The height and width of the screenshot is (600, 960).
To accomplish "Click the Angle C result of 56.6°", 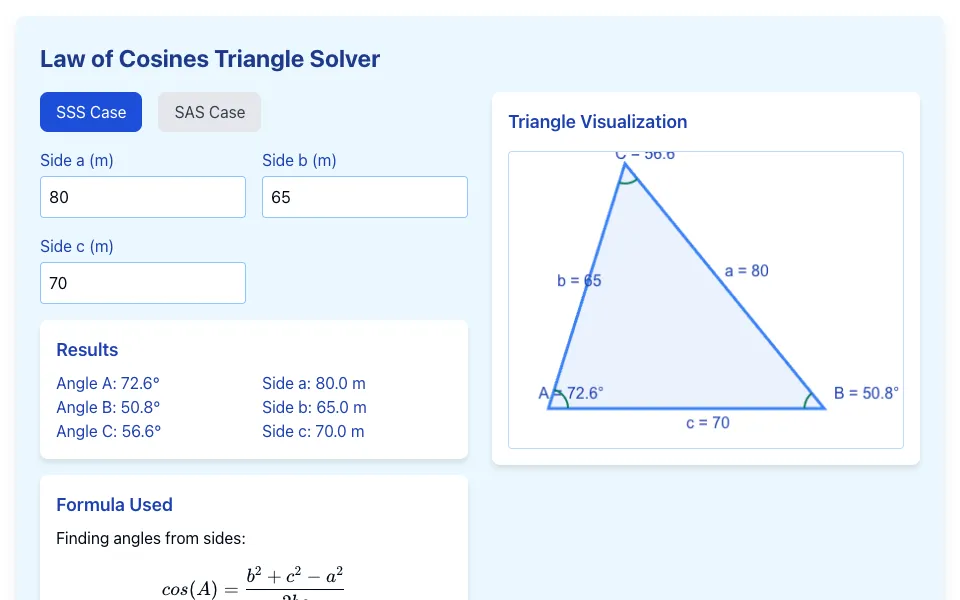I will 109,431.
